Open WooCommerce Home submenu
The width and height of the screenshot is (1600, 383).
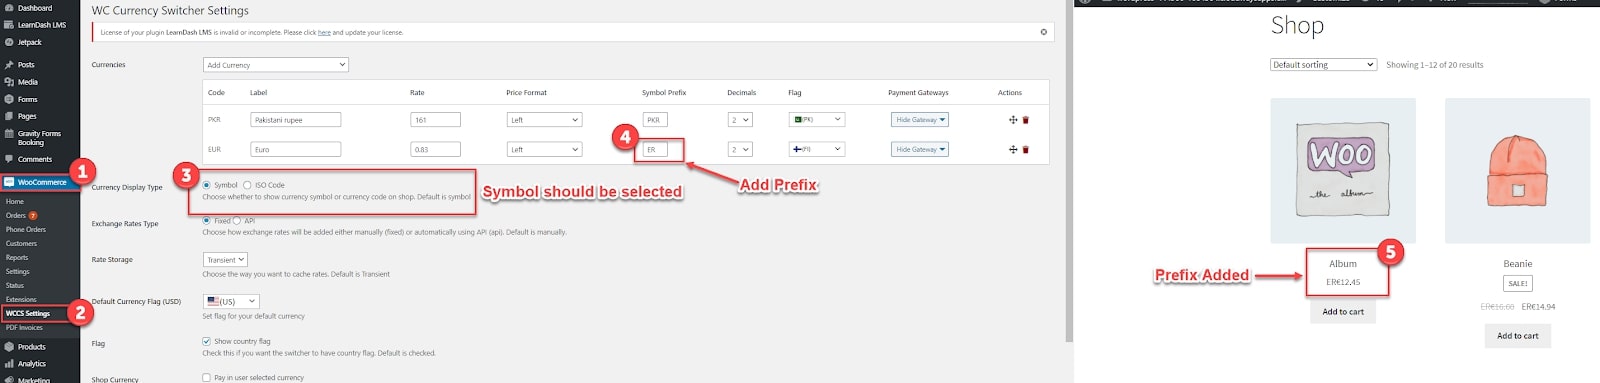pyautogui.click(x=15, y=202)
